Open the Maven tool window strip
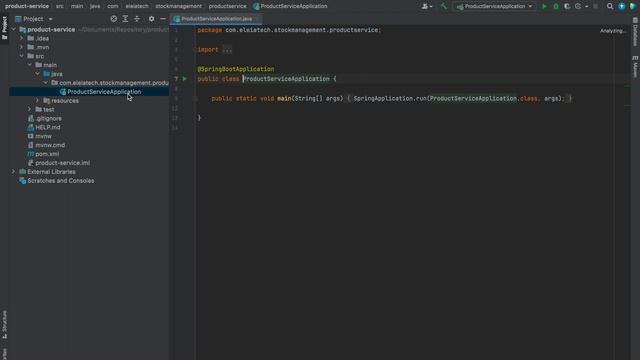The height and width of the screenshot is (360, 640). pos(635,67)
